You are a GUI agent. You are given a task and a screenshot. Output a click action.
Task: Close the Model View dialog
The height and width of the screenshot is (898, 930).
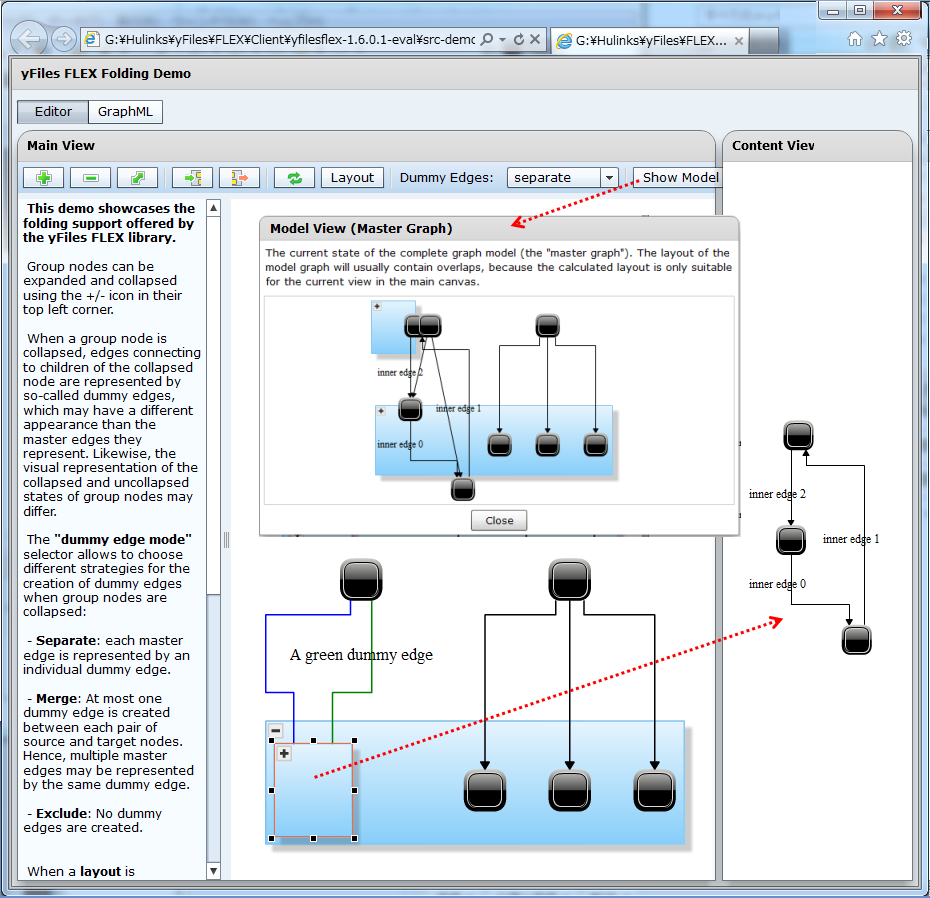(499, 520)
